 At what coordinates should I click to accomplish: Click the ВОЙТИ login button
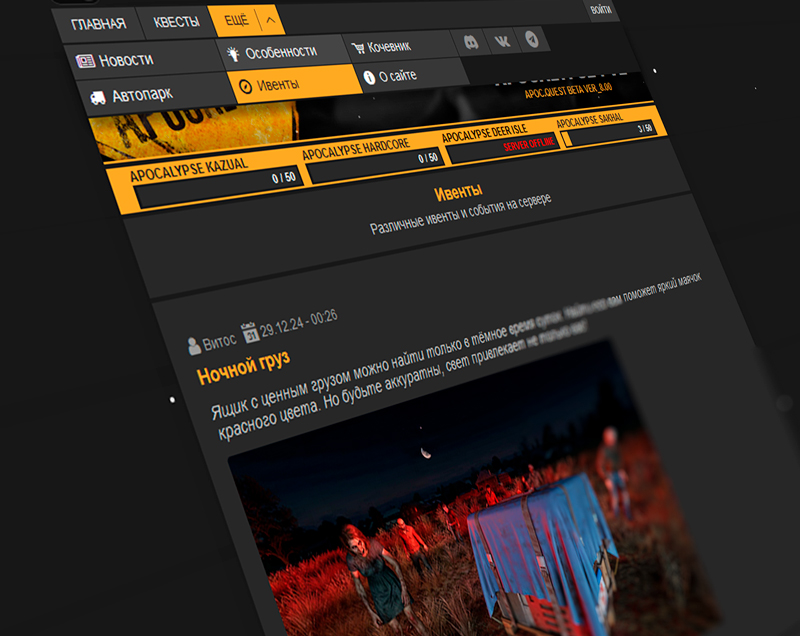click(x=601, y=9)
